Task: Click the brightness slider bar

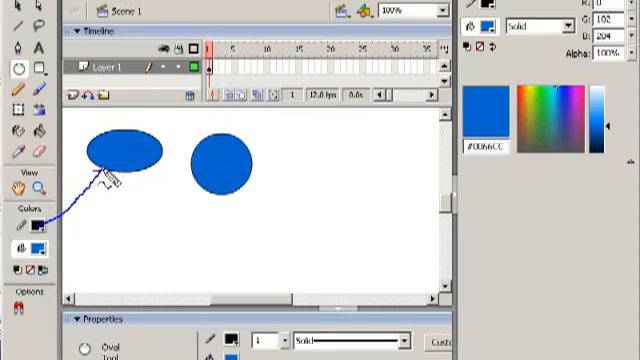Action: coord(596,119)
